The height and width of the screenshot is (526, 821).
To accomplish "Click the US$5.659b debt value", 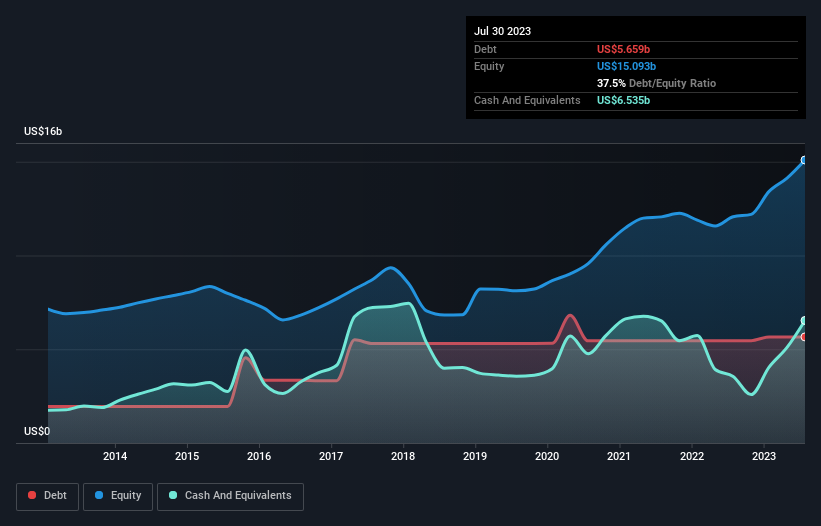I will pyautogui.click(x=623, y=49).
